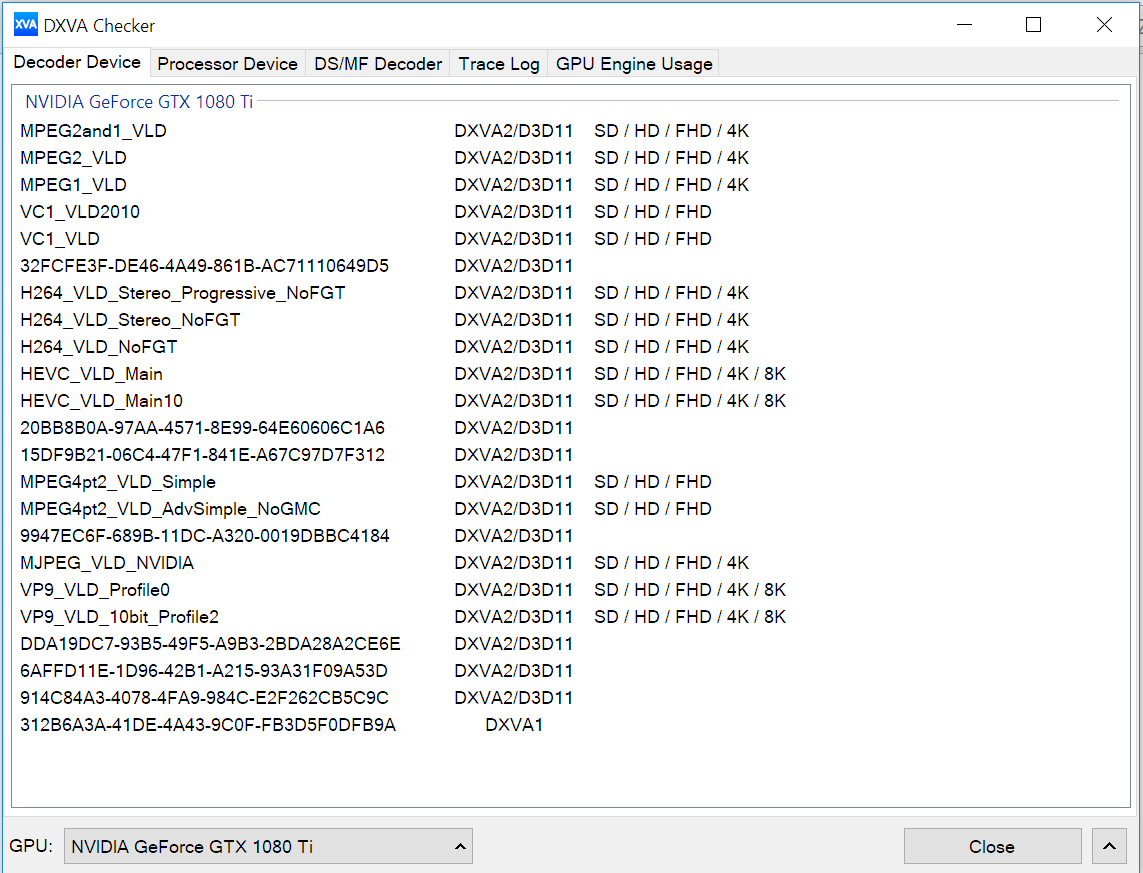Viewport: 1143px width, 873px height.
Task: Open the GPU Engine Usage tab
Action: (633, 63)
